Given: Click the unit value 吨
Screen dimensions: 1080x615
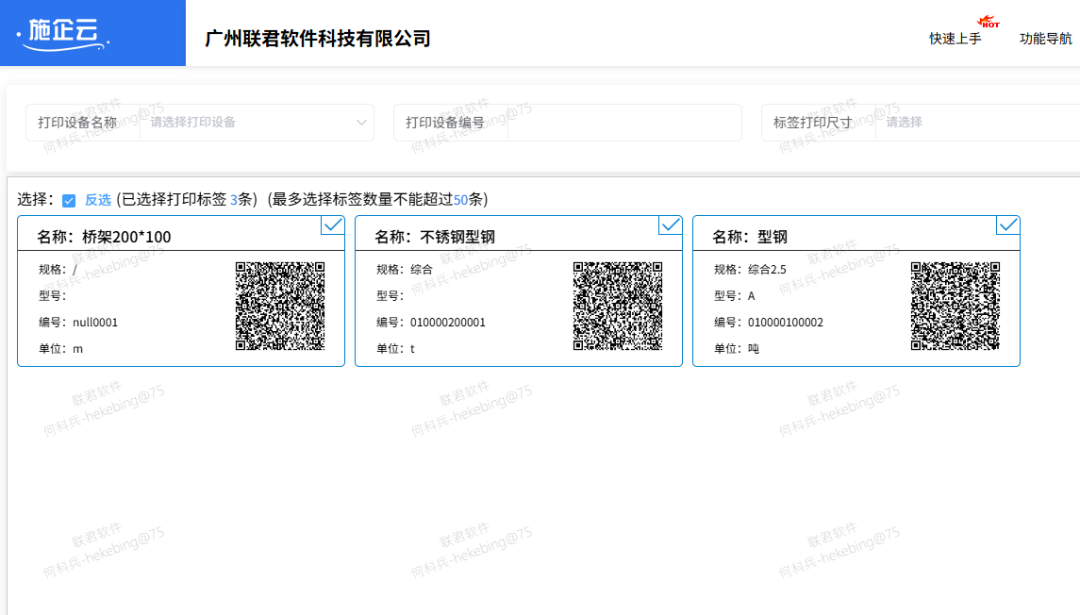Looking at the screenshot, I should point(754,348).
